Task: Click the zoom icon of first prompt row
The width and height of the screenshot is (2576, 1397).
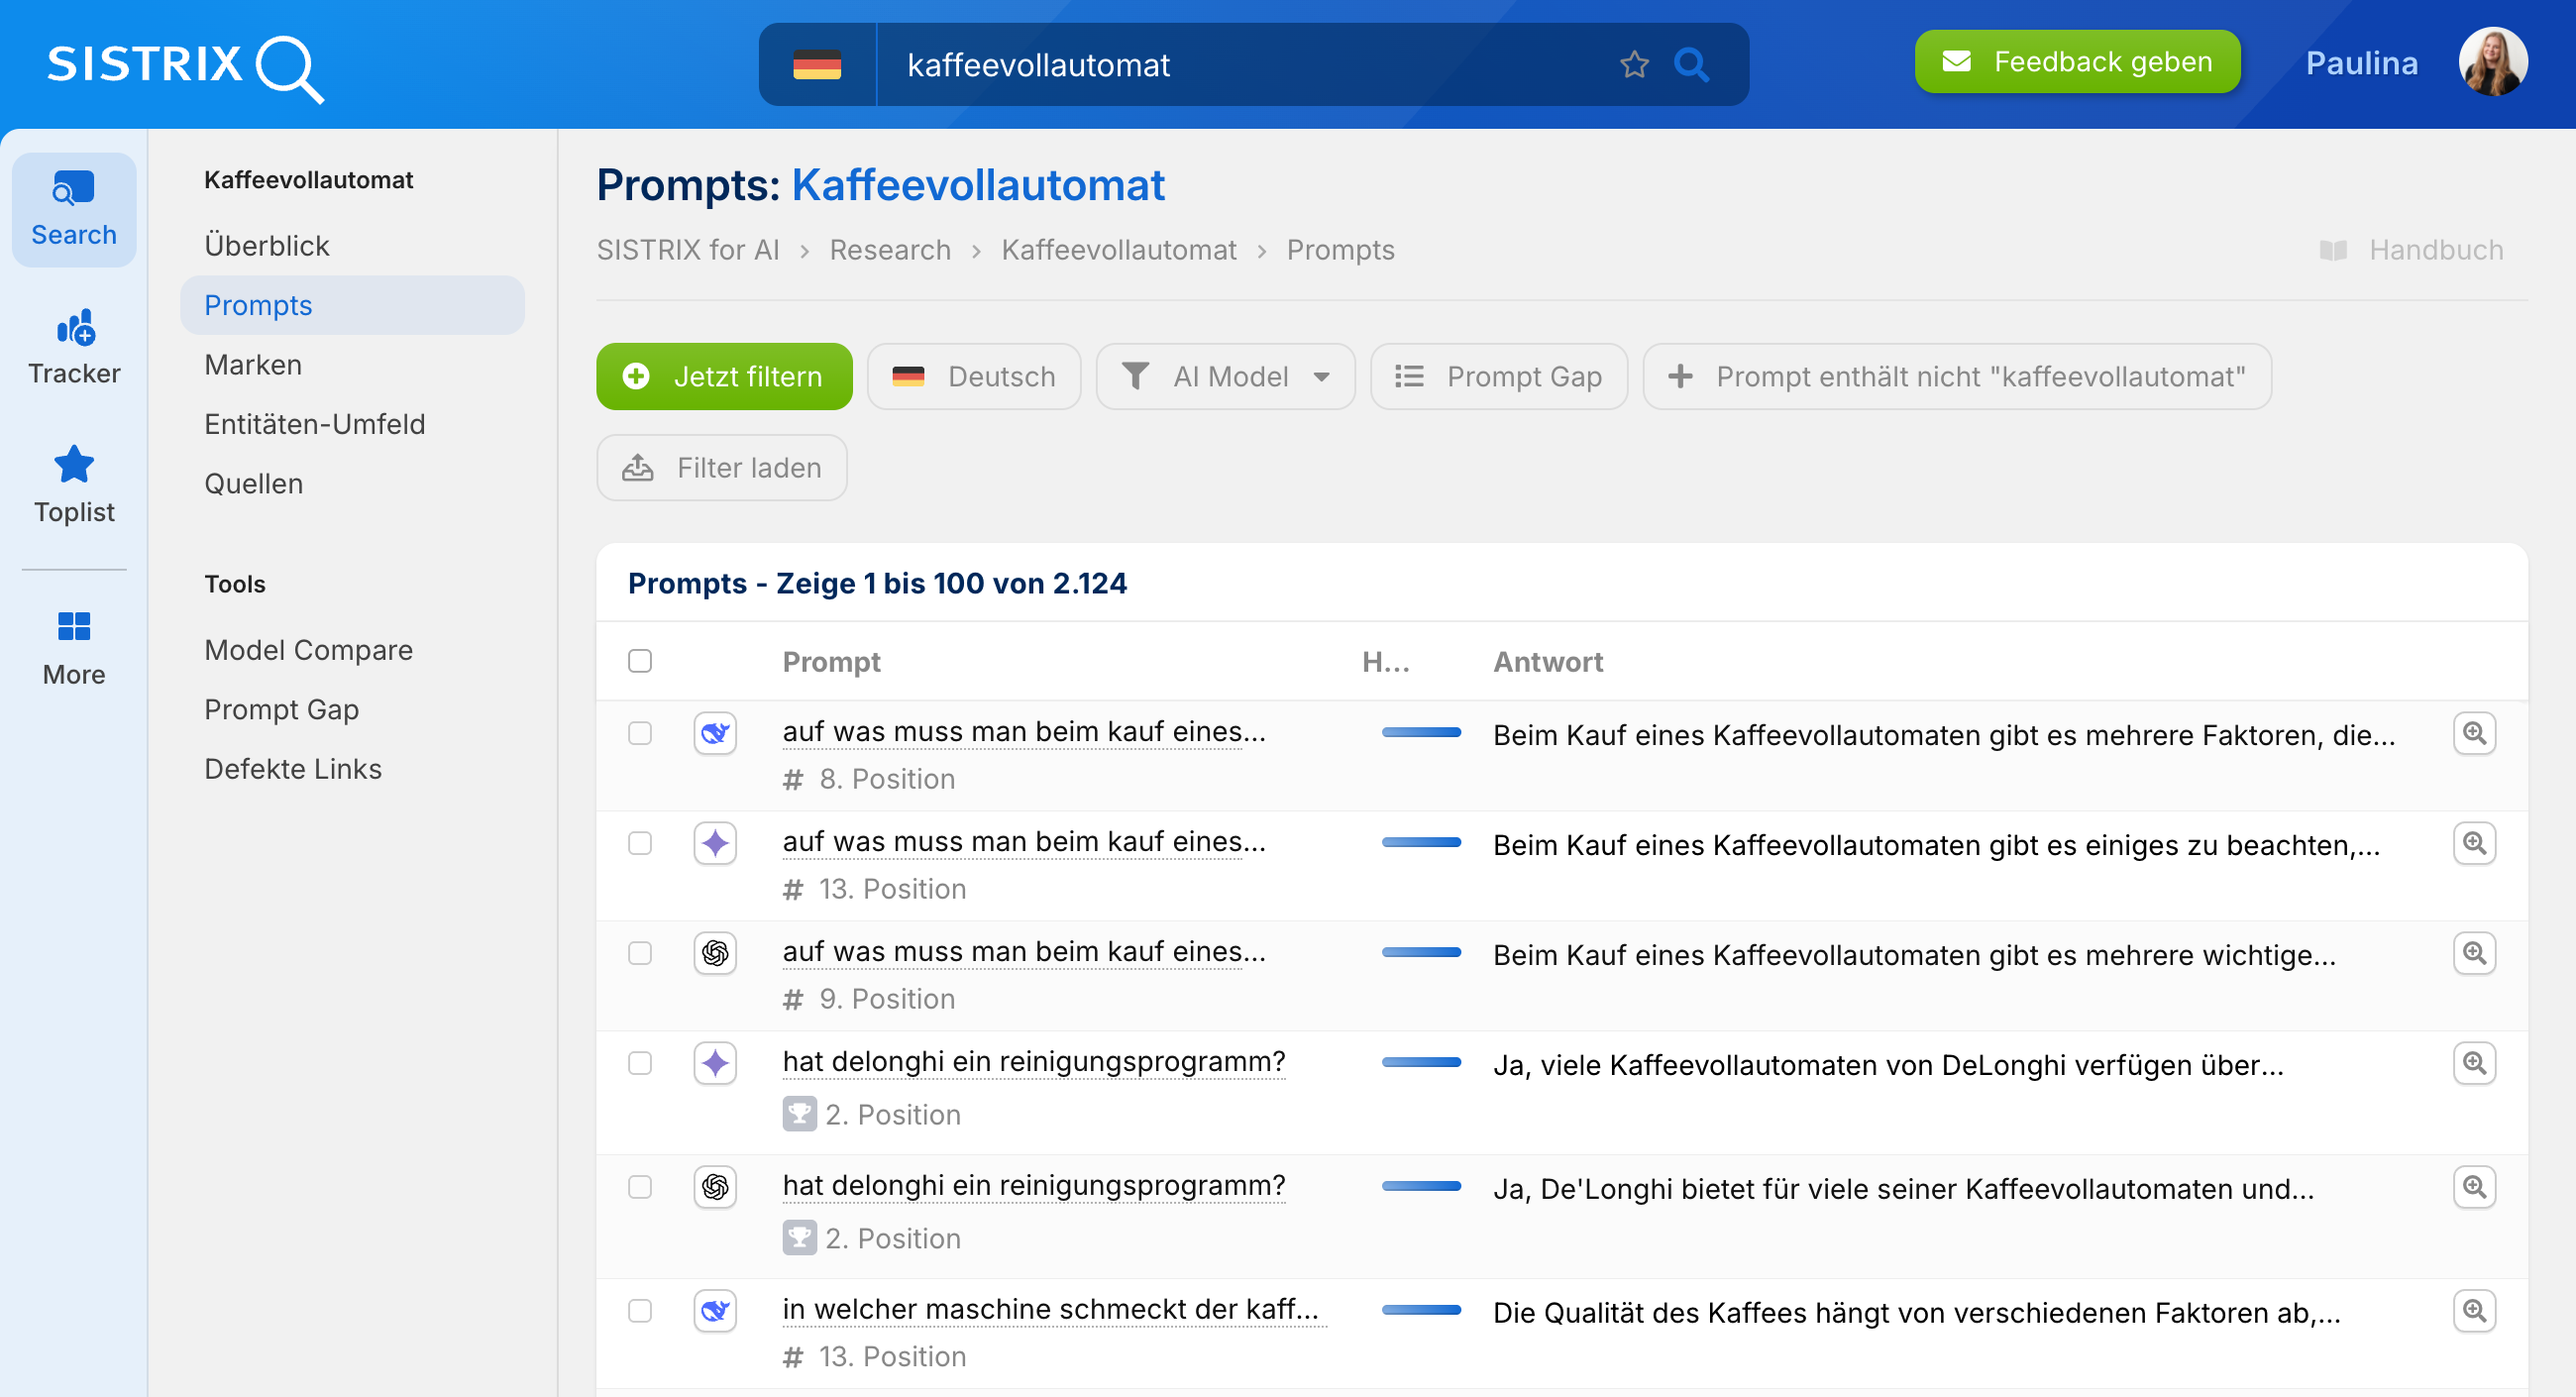Action: (x=2474, y=733)
